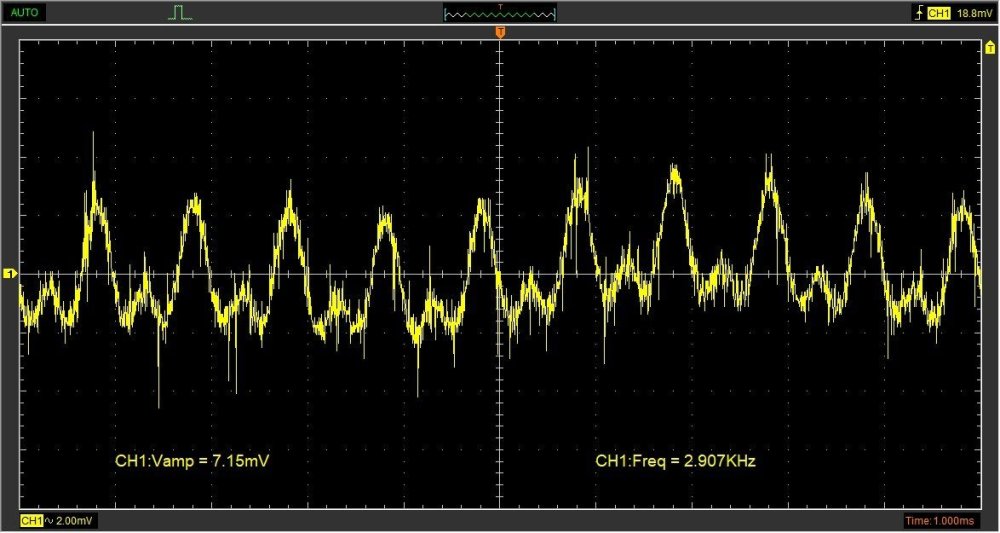Click the rising edge trigger icon
The width and height of the screenshot is (1000, 533).
click(x=917, y=13)
